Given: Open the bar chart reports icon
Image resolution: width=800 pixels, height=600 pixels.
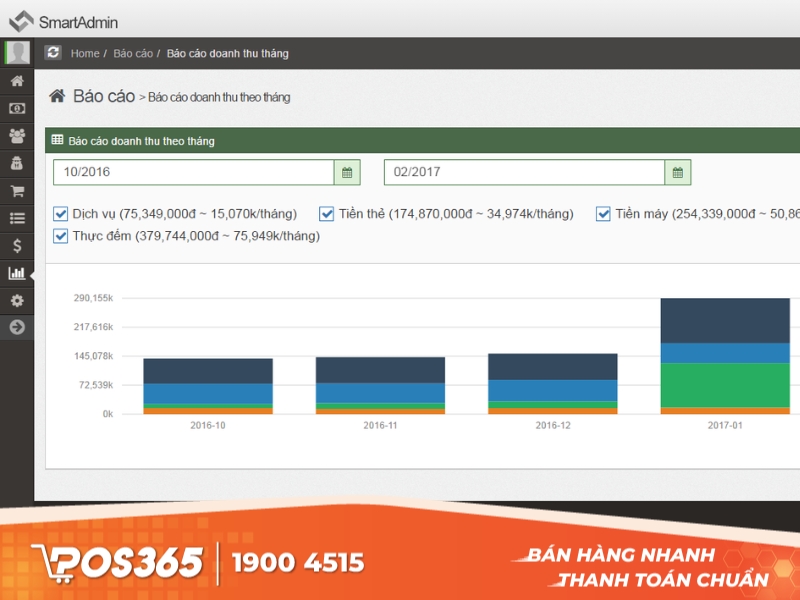Looking at the screenshot, I should (17, 273).
